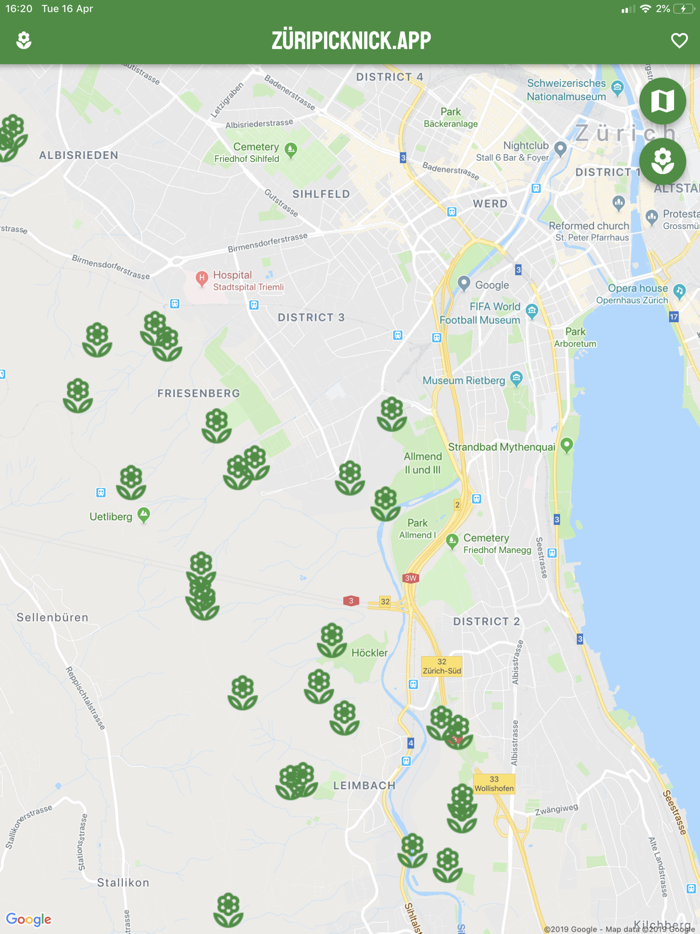The height and width of the screenshot is (934, 700).
Task: Select bottom picnic marker below Stallikon
Action: point(228,910)
